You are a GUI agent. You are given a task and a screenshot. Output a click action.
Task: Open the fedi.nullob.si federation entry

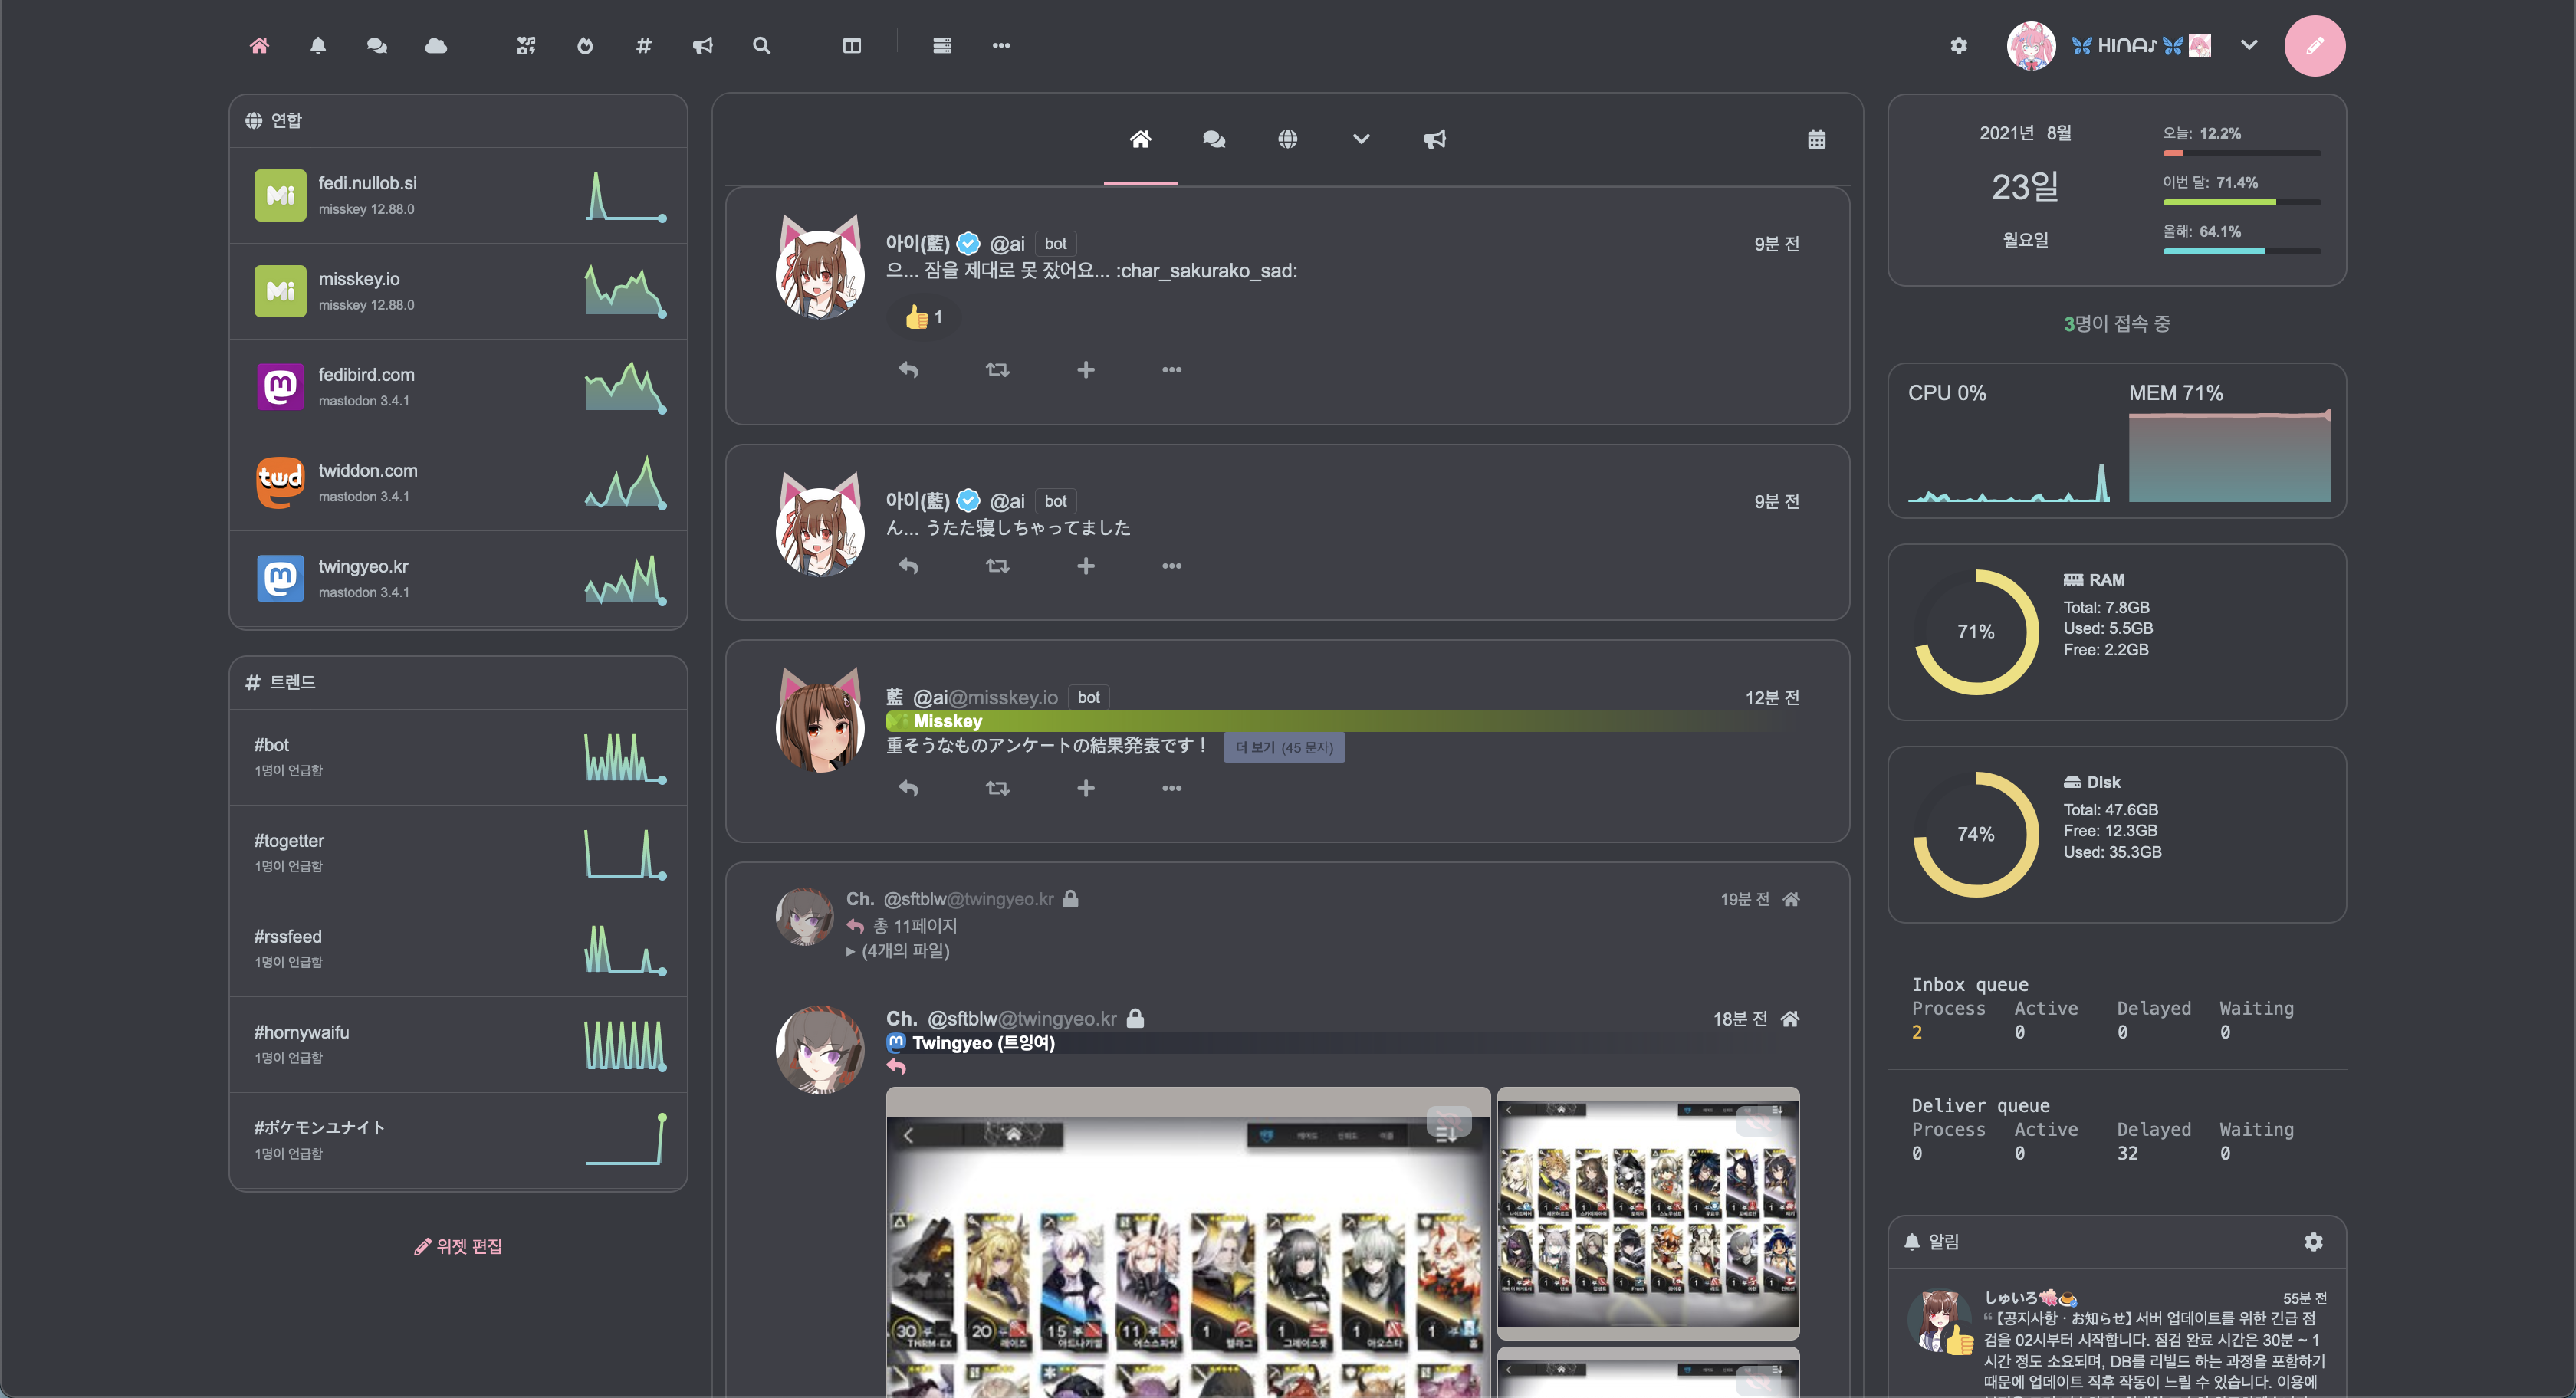(x=458, y=196)
